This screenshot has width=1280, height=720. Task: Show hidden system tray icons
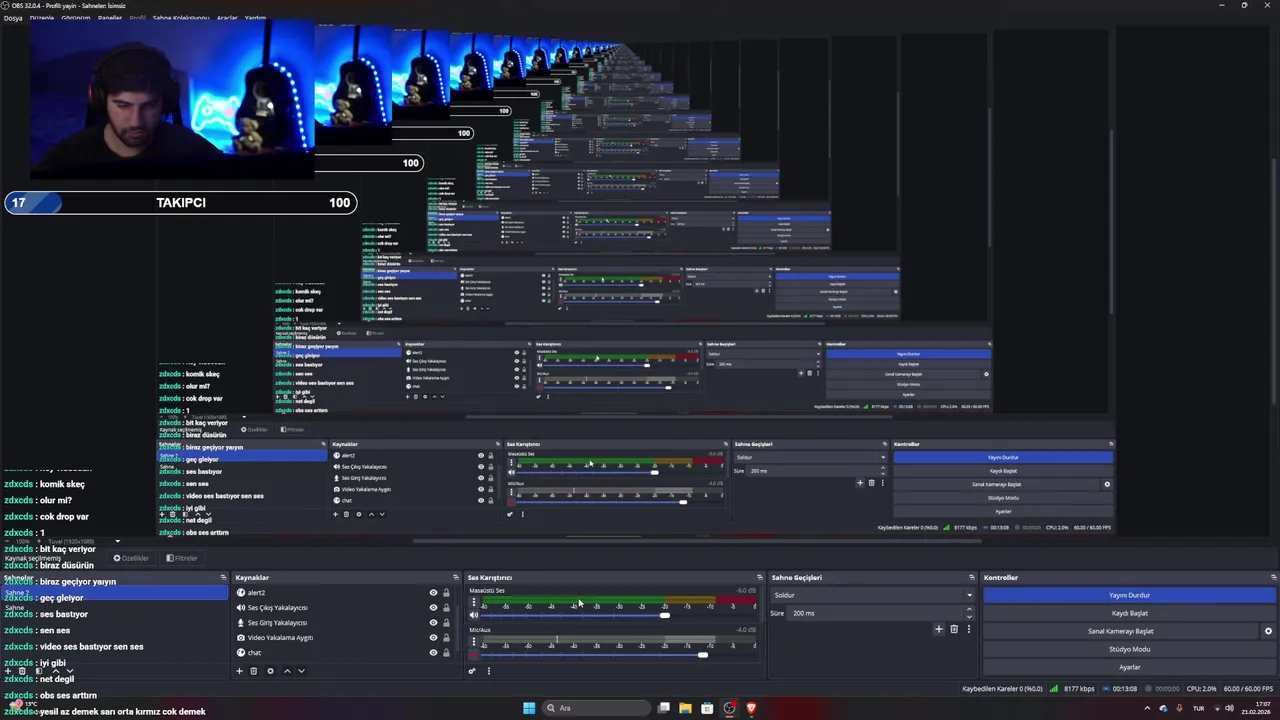pos(1147,708)
